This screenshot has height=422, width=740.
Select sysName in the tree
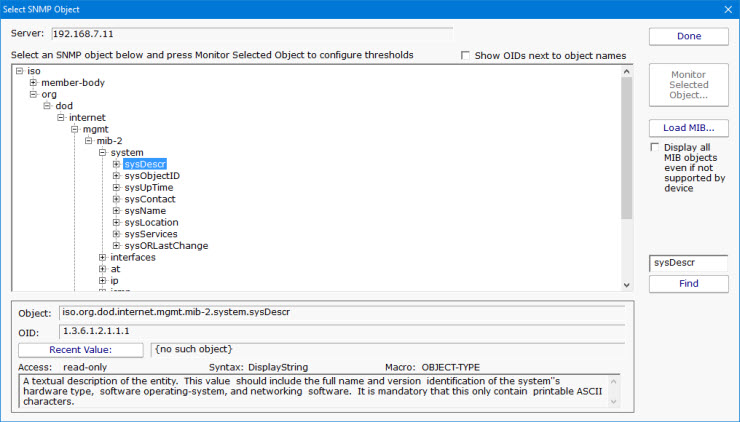click(x=144, y=211)
